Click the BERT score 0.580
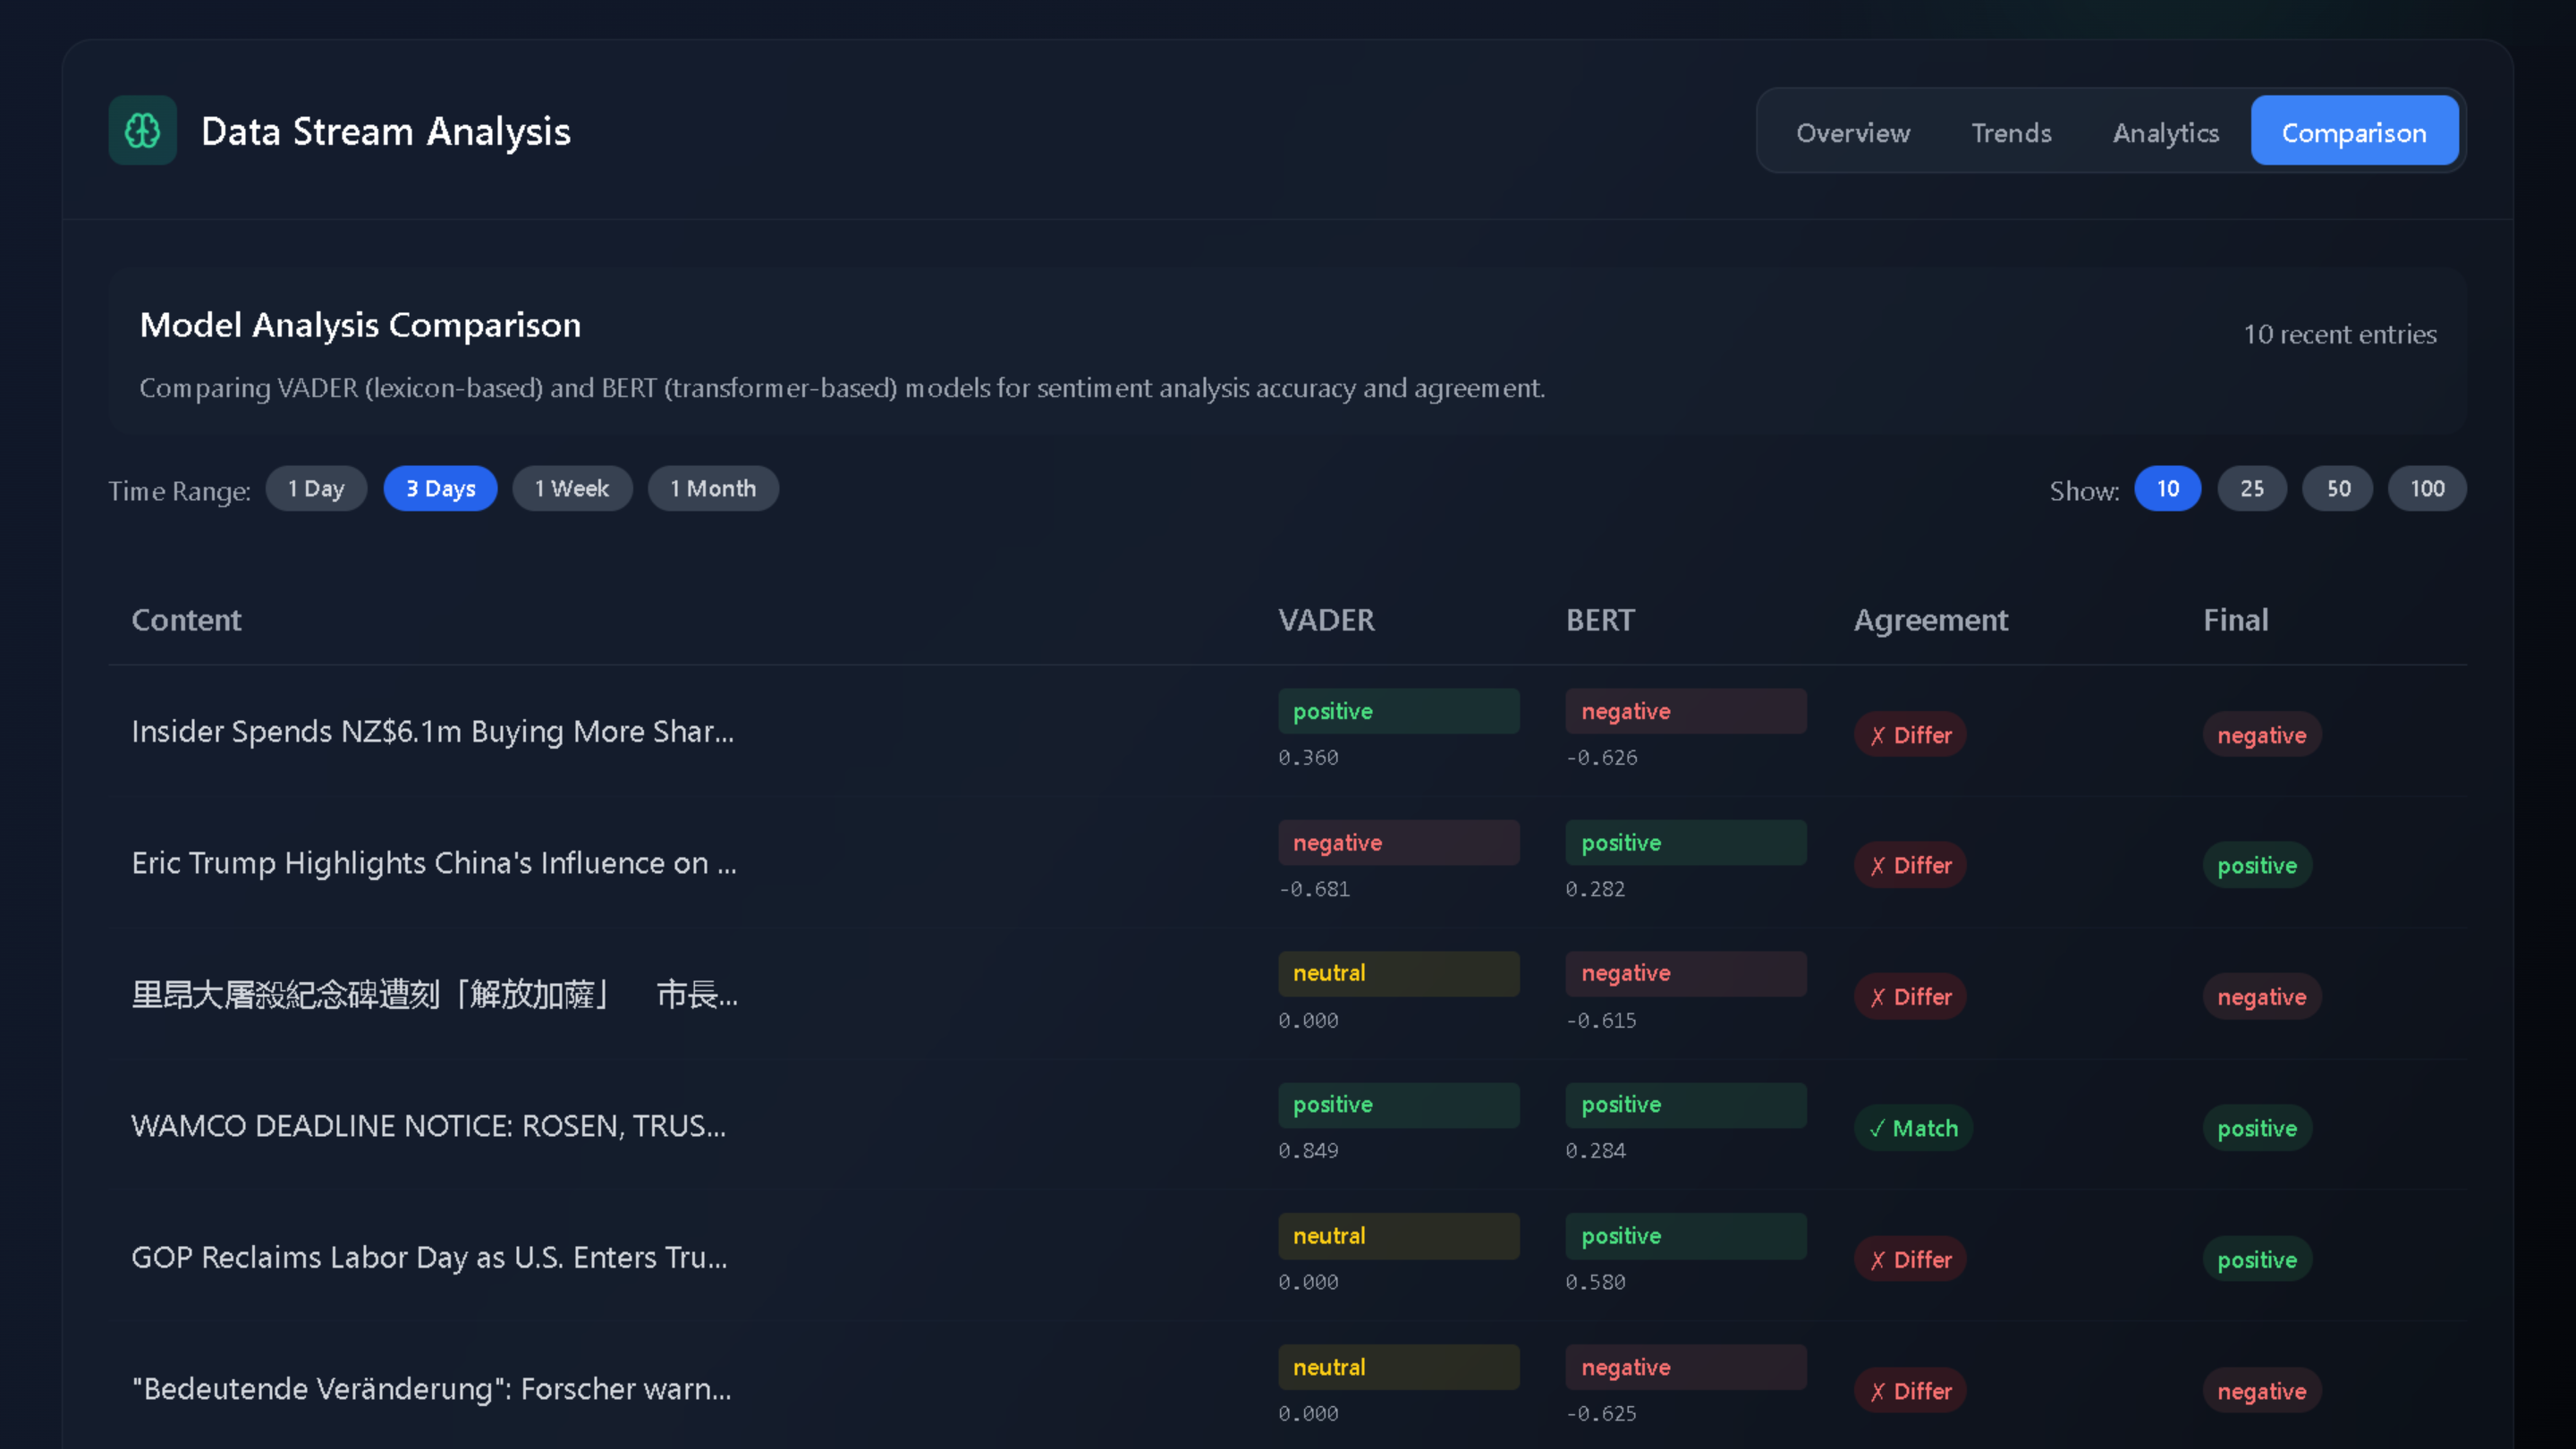 [x=1595, y=1282]
